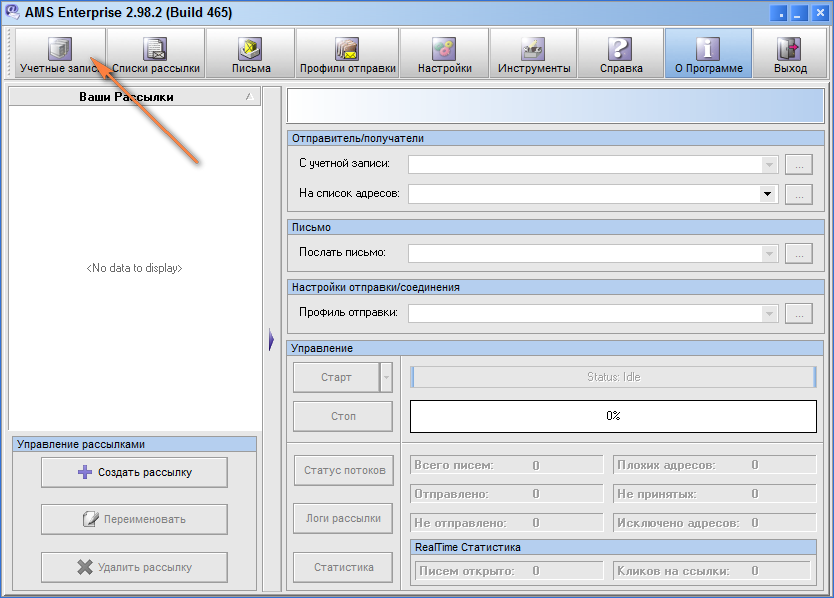Select the О Программе about toolbar item
Viewport: 834px width, 598px height.
click(x=708, y=53)
